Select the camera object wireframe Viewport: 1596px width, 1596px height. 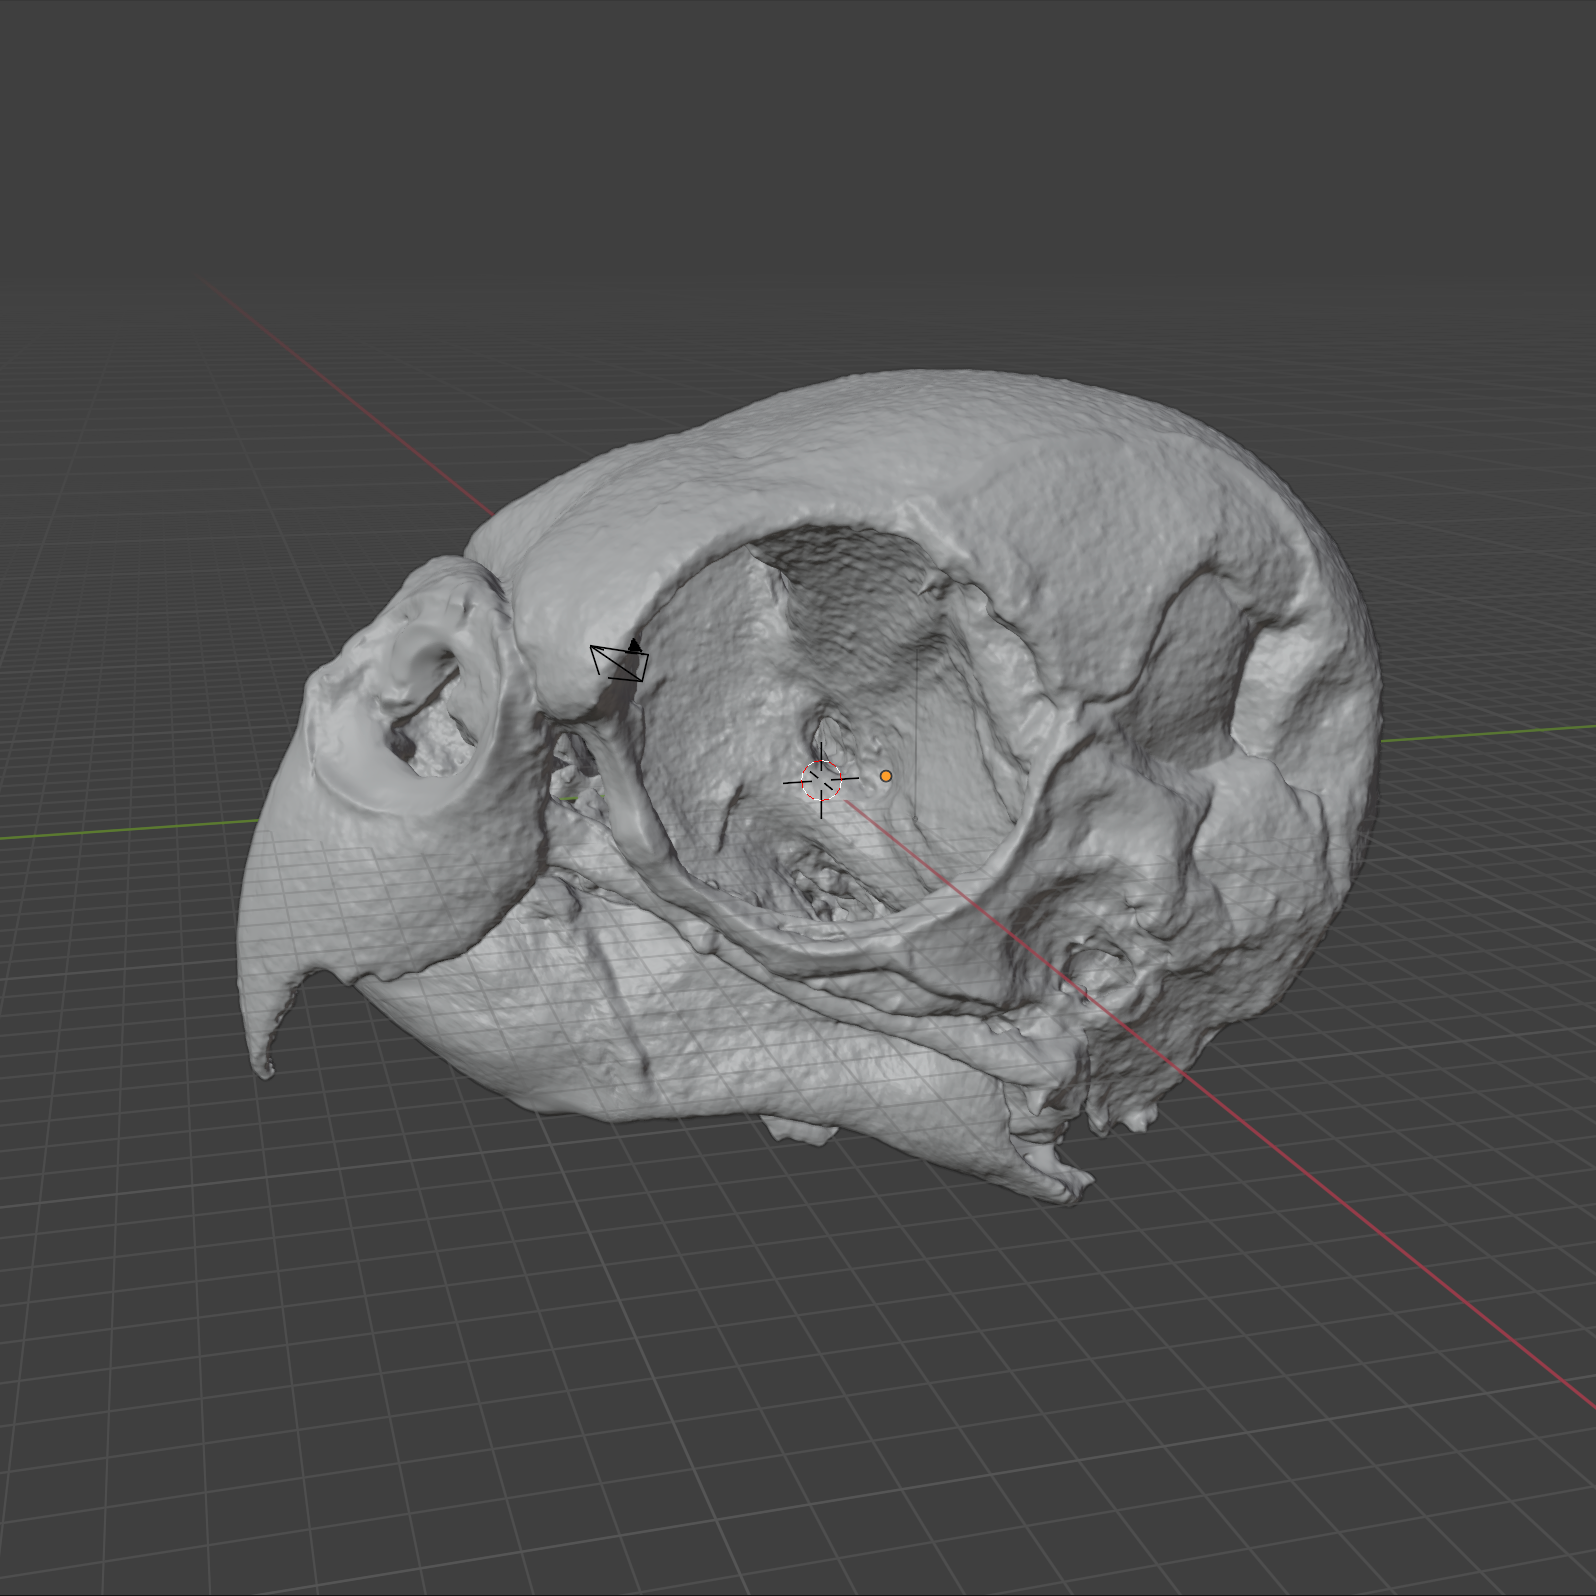(x=620, y=661)
